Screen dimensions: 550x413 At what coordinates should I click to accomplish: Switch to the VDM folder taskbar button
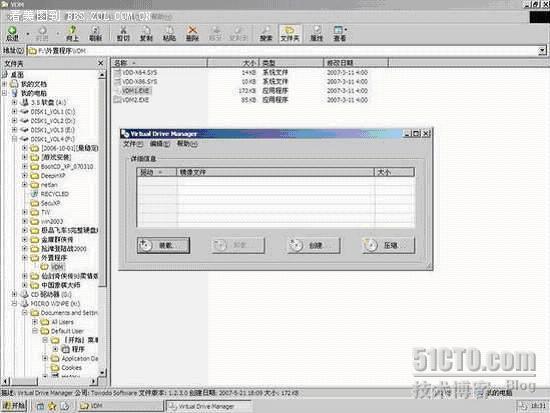[120, 406]
